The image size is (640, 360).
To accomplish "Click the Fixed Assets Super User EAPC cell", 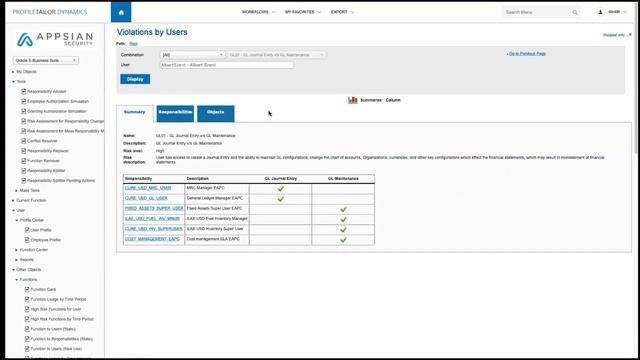I will [x=216, y=209].
